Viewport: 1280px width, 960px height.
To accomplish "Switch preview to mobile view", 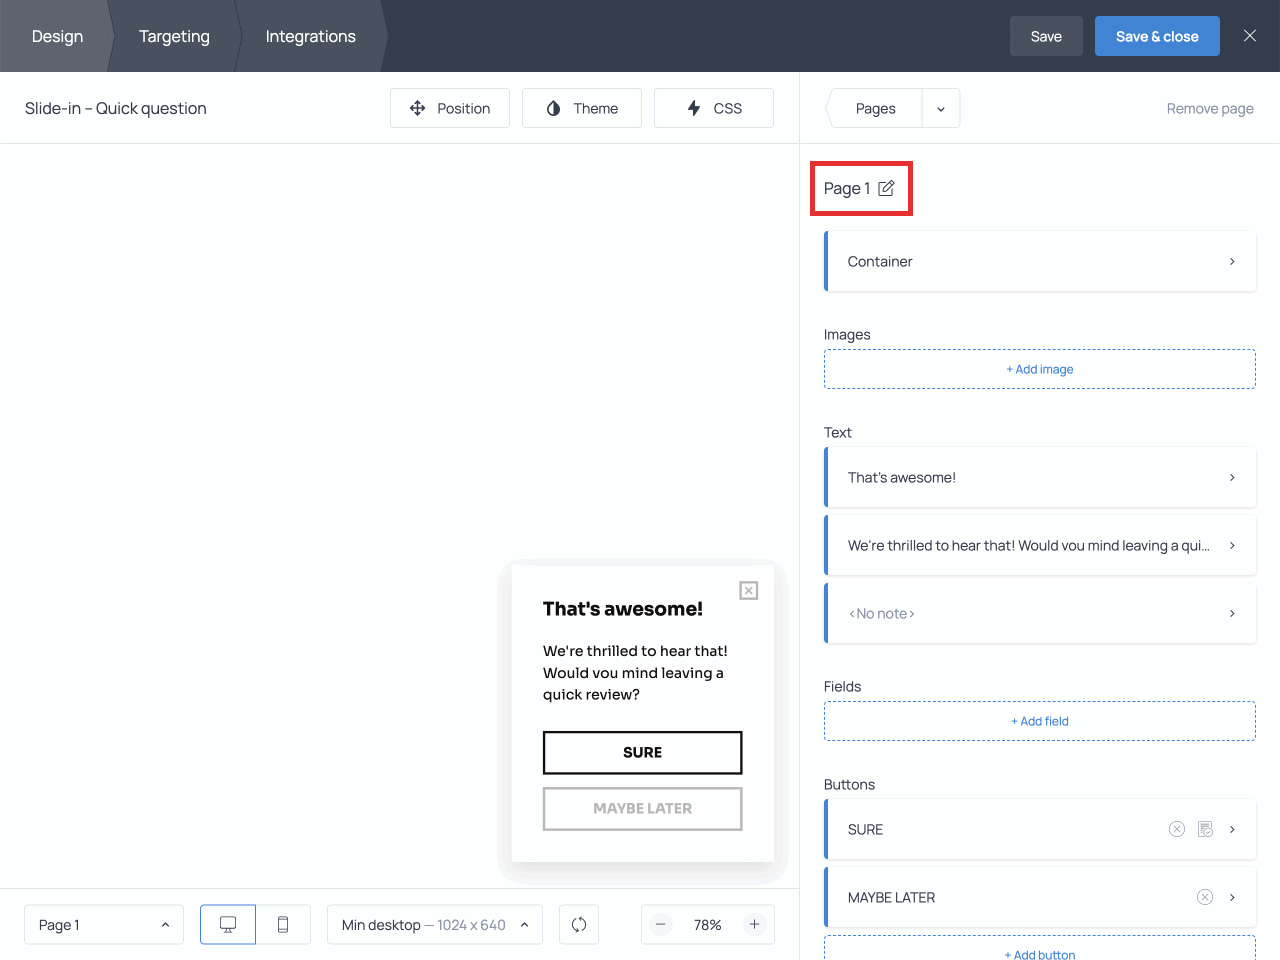I will tap(283, 924).
